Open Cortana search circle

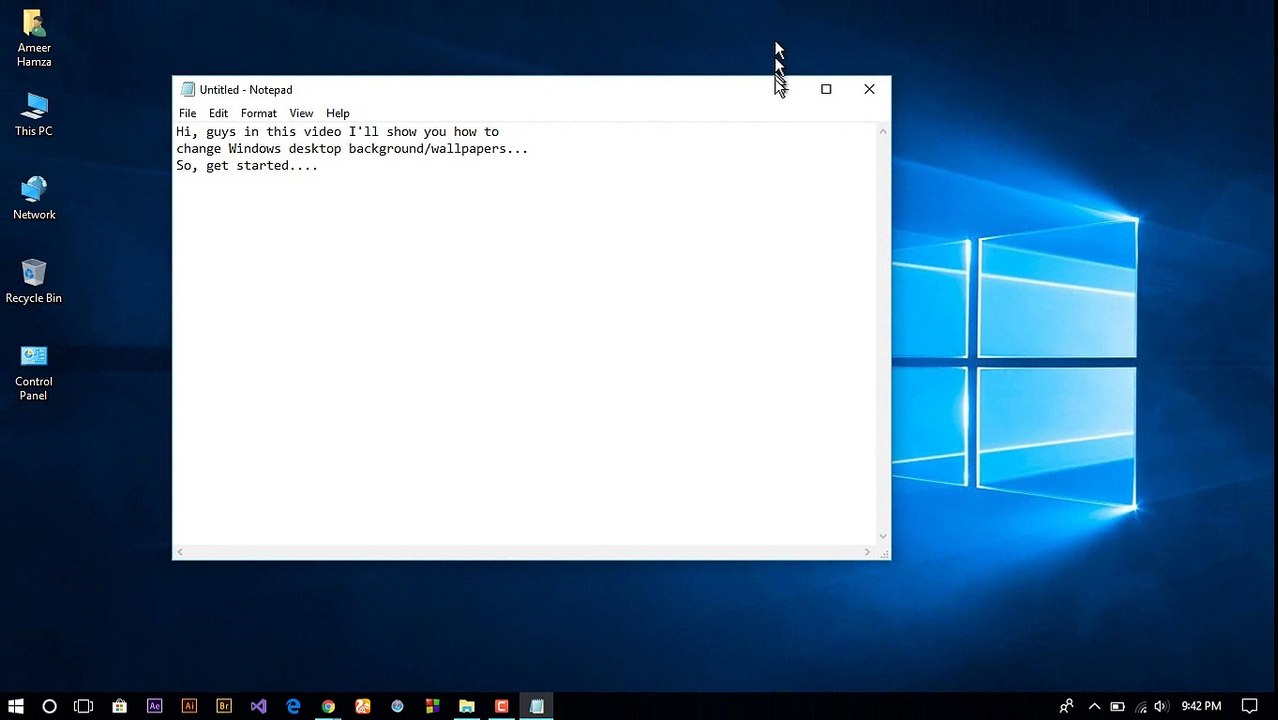click(x=49, y=706)
